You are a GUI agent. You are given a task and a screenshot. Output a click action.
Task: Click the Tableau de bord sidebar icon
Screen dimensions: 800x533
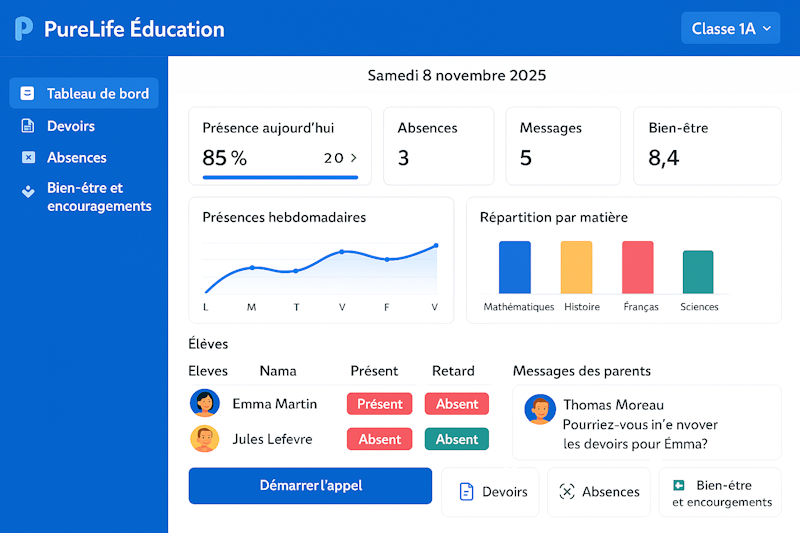(x=28, y=94)
